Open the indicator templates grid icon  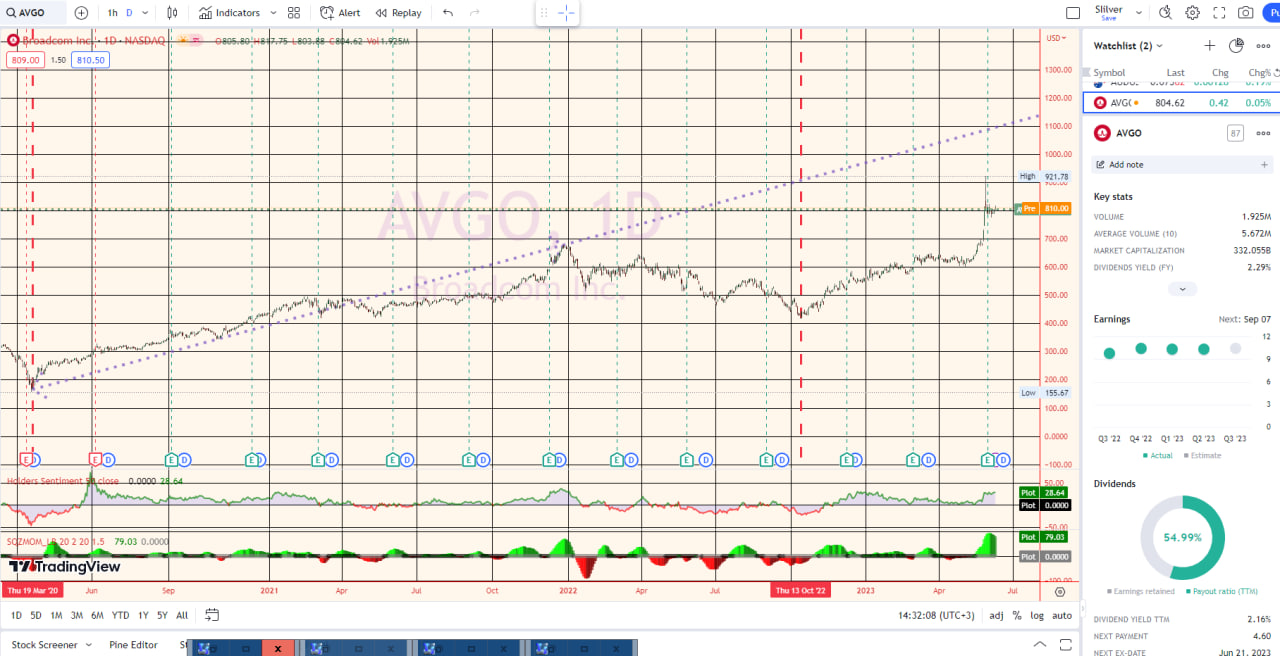tap(293, 13)
